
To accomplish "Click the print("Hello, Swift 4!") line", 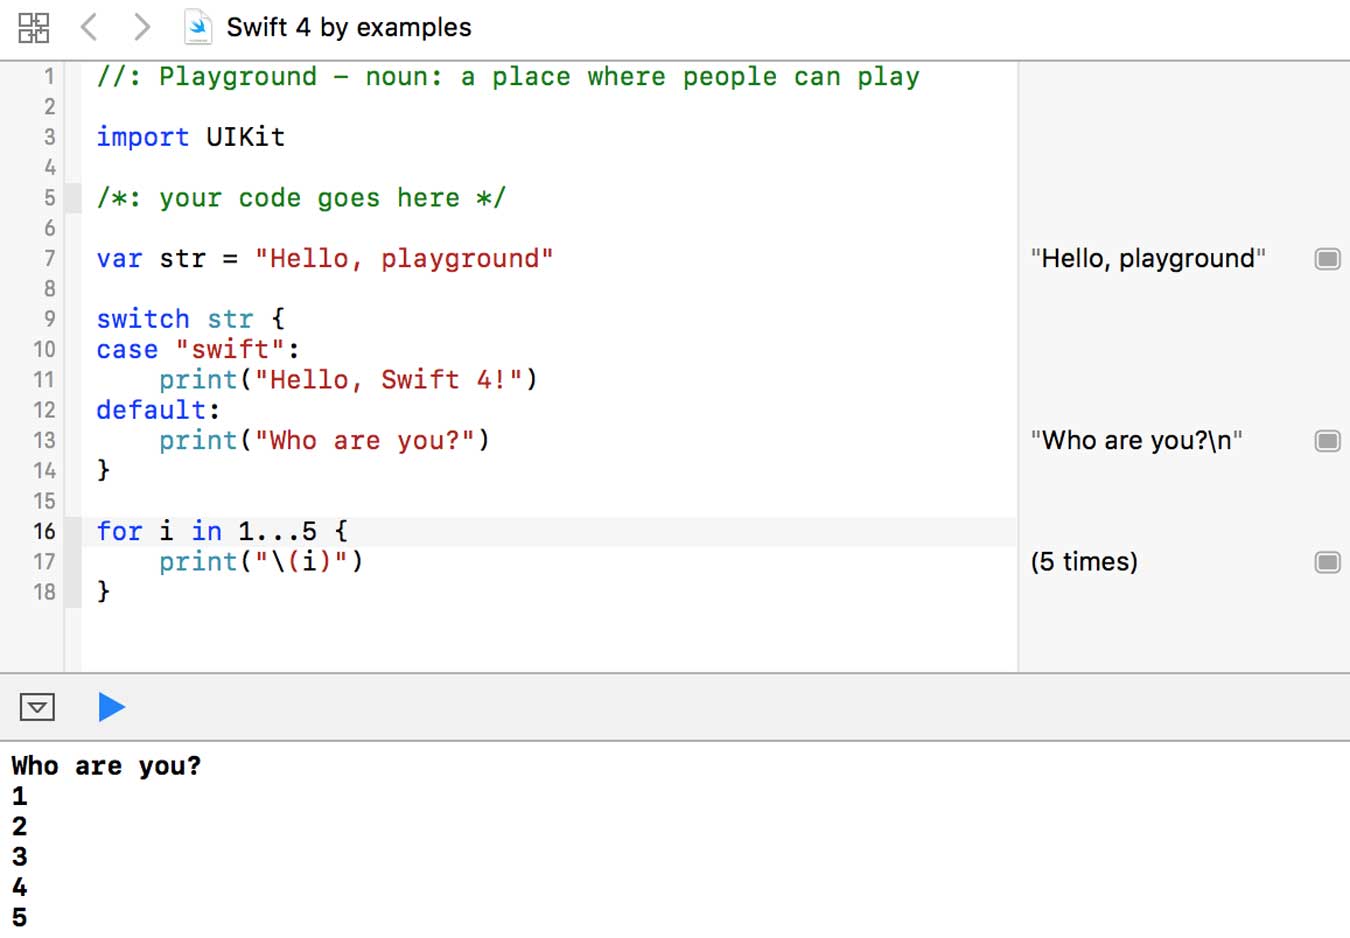I will coord(348,380).
